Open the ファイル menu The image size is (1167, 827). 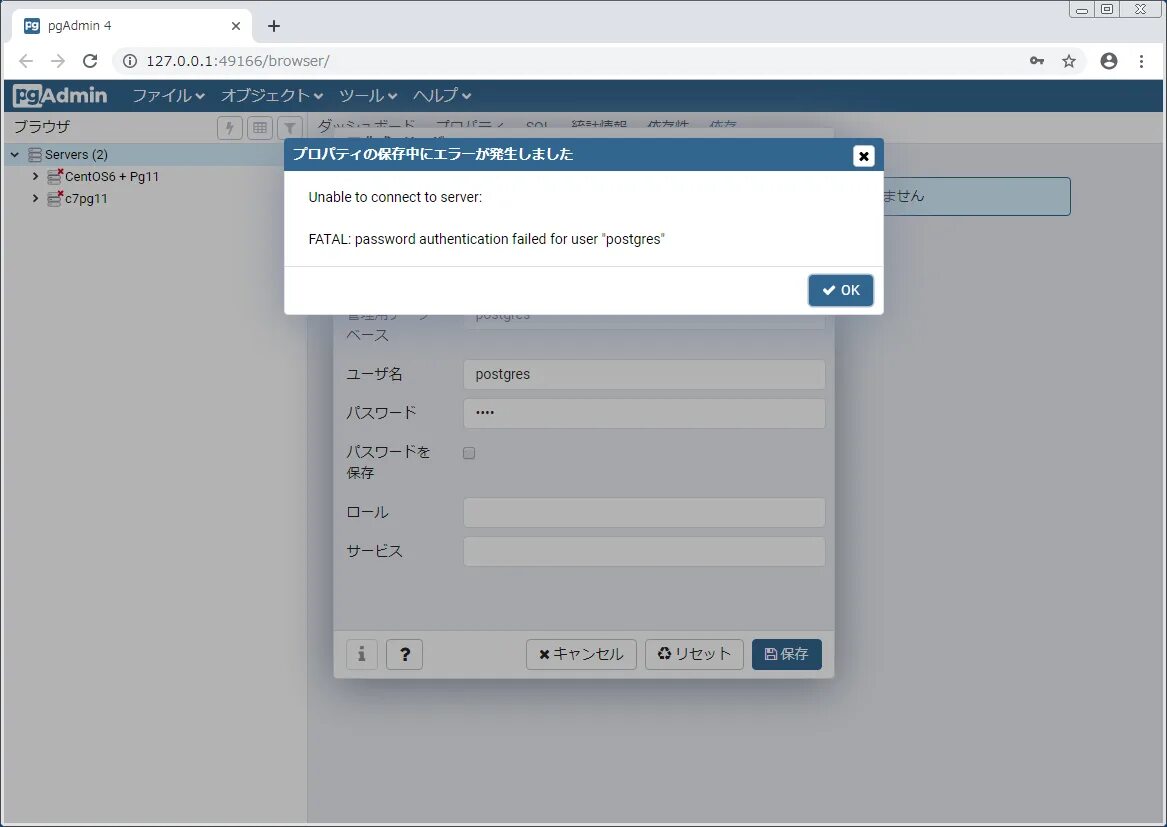tap(168, 95)
